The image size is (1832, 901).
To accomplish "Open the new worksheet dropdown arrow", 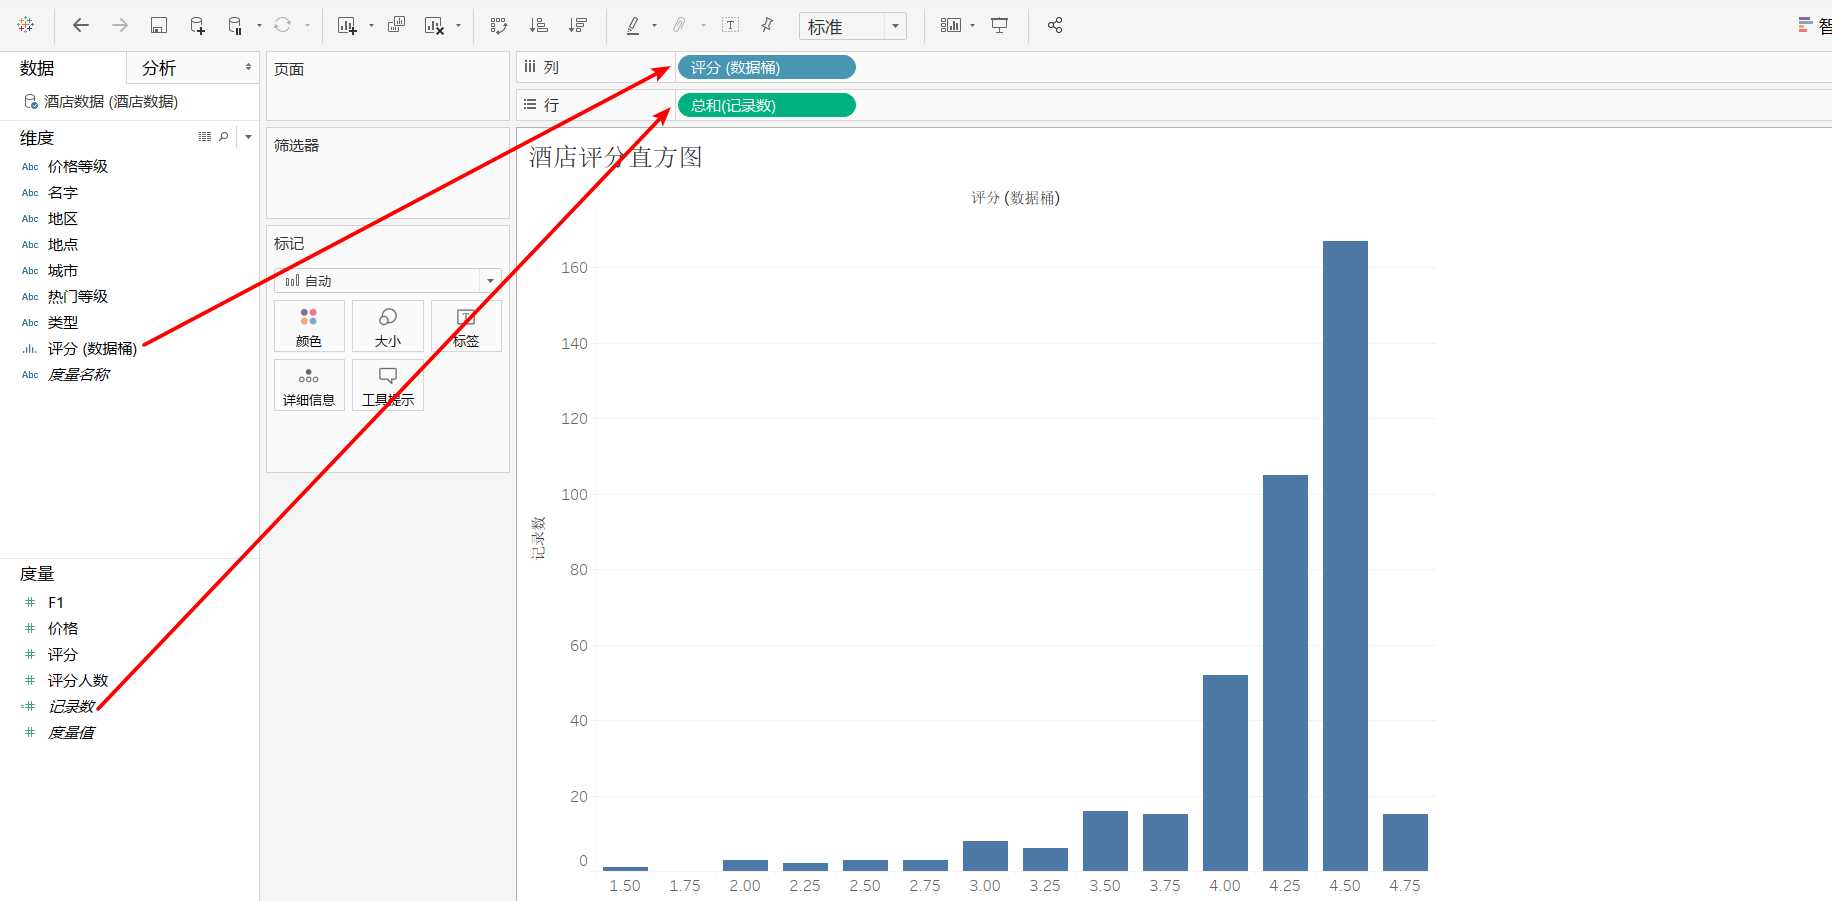I will (371, 26).
